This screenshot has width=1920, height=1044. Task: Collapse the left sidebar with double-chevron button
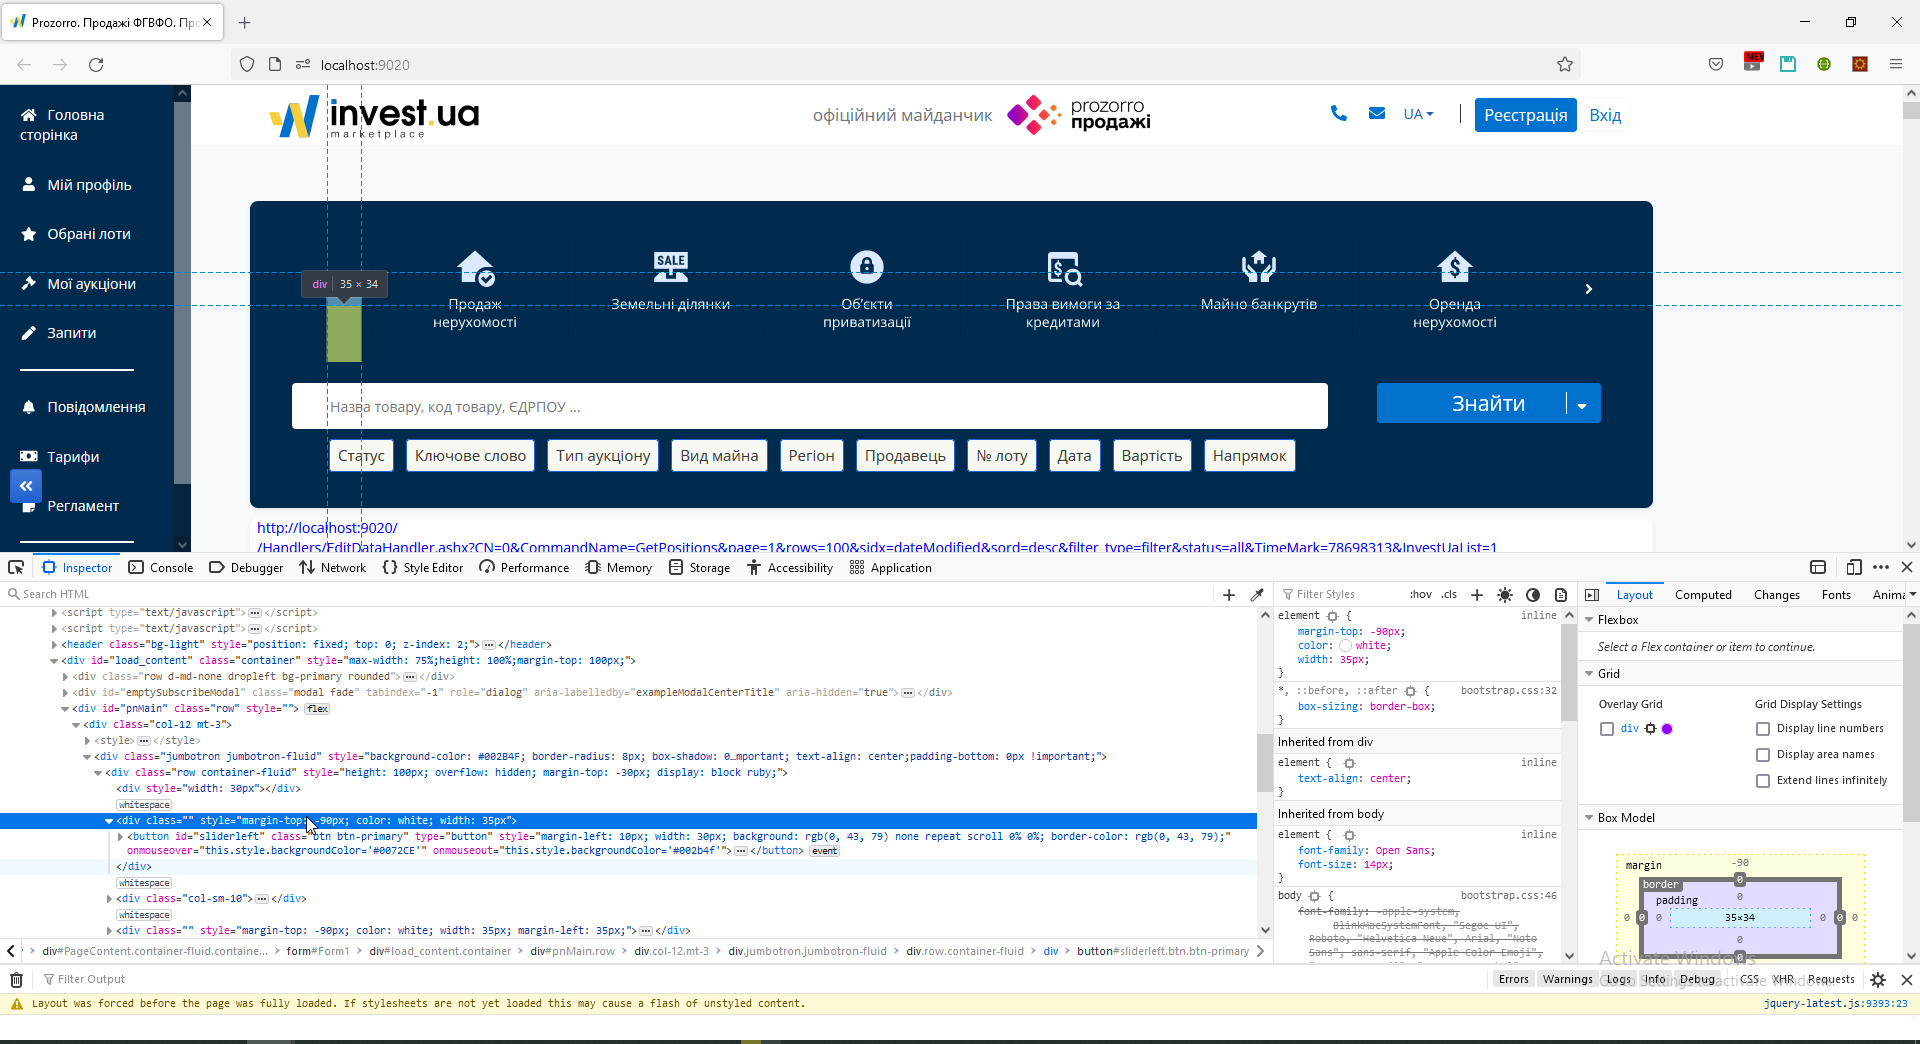[26, 486]
